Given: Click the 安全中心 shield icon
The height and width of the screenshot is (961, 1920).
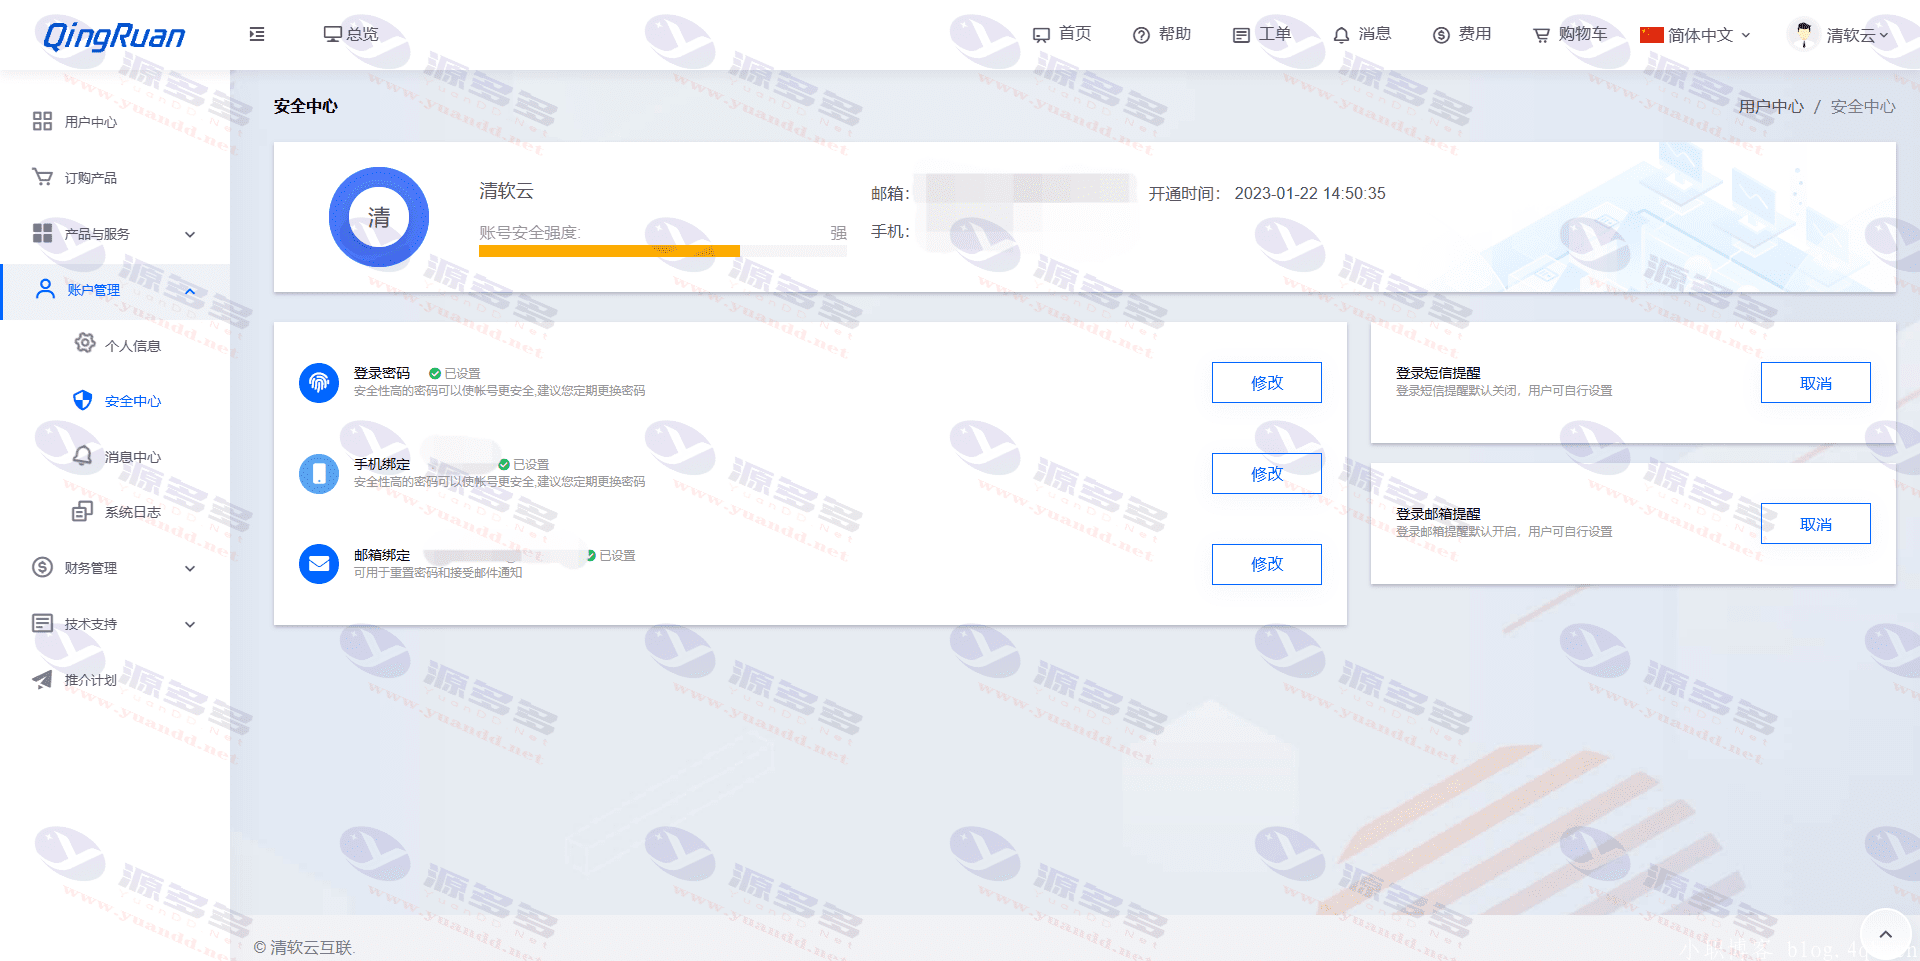Looking at the screenshot, I should pyautogui.click(x=83, y=400).
